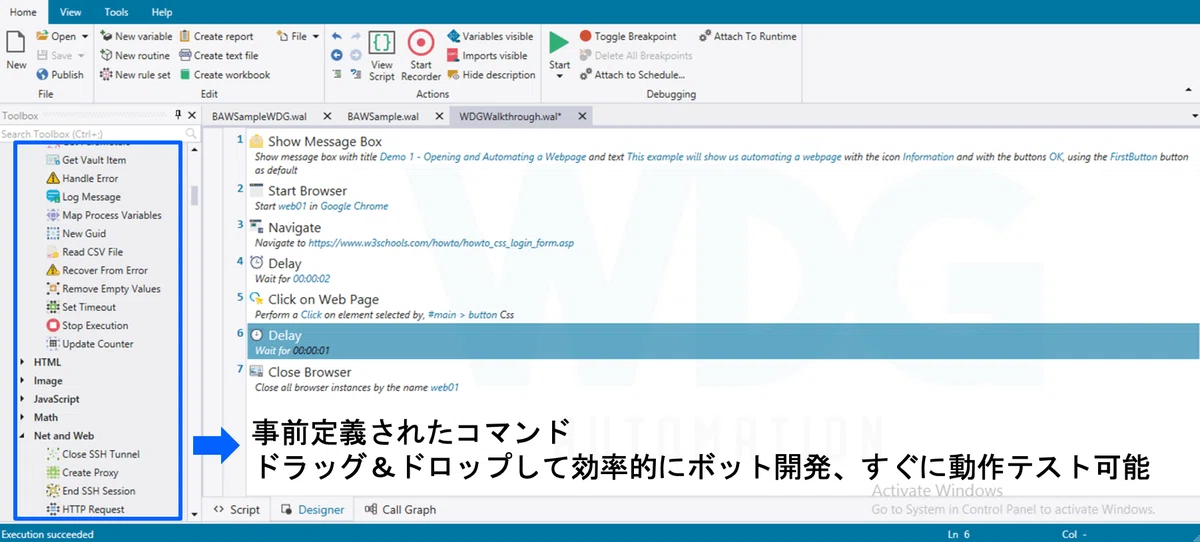Click the green Start play icon
This screenshot has width=1200, height=542.
click(559, 42)
